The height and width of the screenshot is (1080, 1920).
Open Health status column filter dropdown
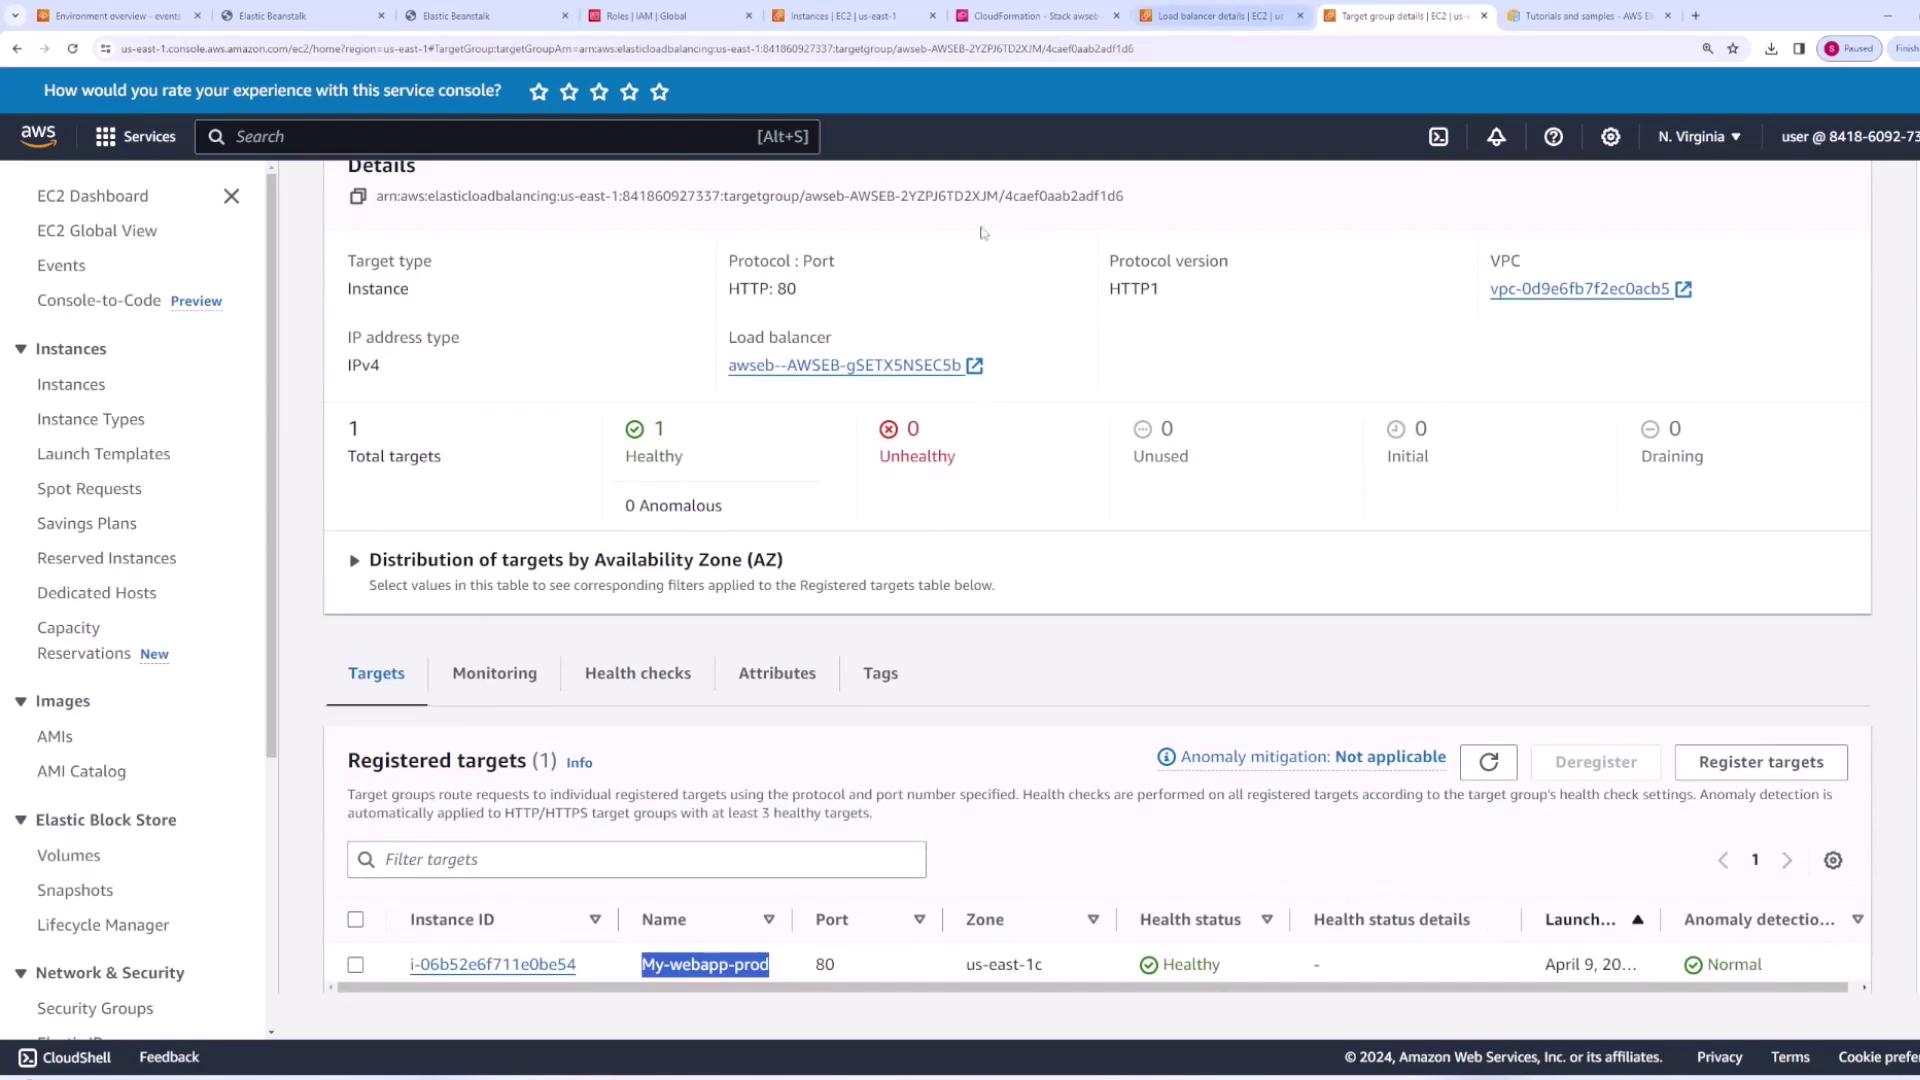pyautogui.click(x=1267, y=920)
